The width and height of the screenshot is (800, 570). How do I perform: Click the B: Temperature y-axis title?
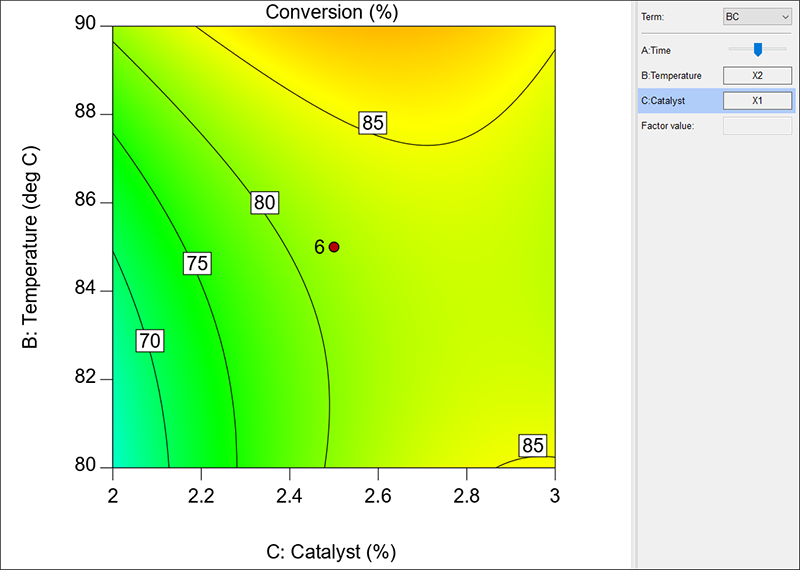pos(29,246)
